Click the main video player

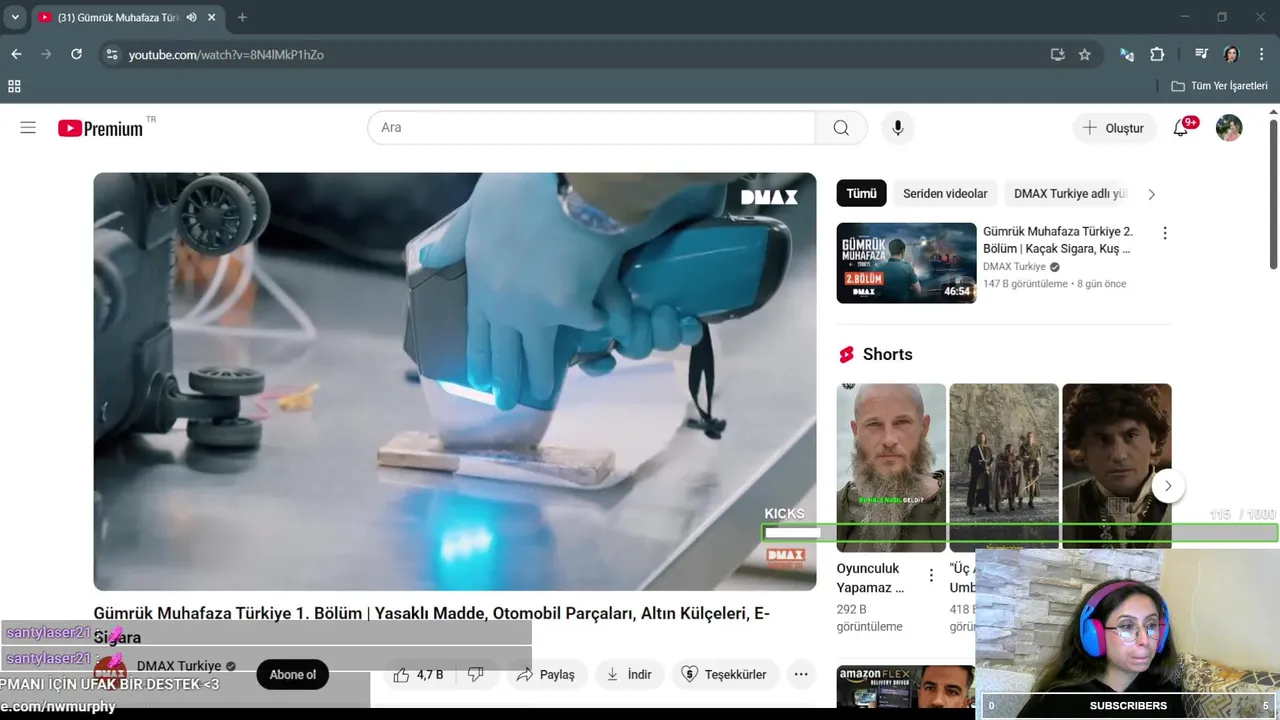coord(455,381)
